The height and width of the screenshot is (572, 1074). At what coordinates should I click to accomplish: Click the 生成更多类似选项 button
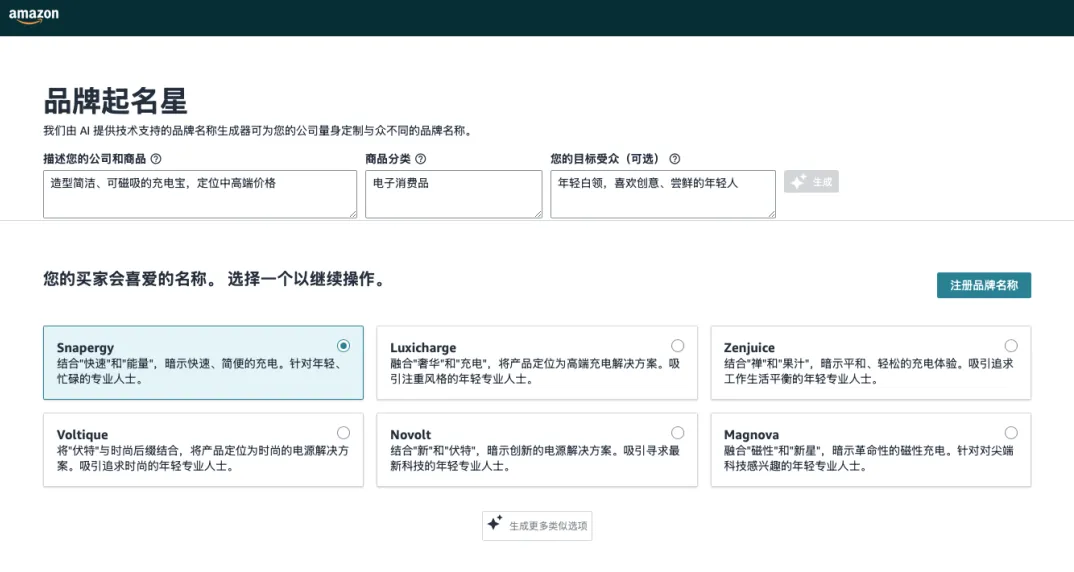pyautogui.click(x=537, y=526)
